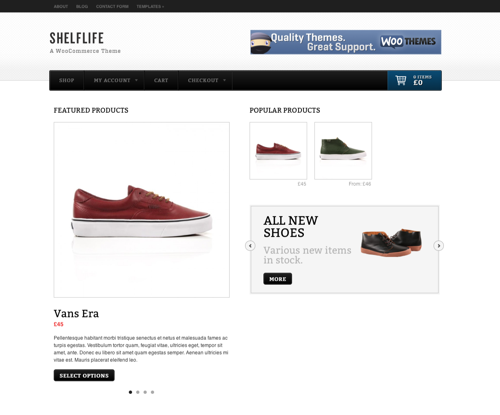The height and width of the screenshot is (415, 500).
Task: Click the ShelfLife site logo
Action: click(77, 38)
